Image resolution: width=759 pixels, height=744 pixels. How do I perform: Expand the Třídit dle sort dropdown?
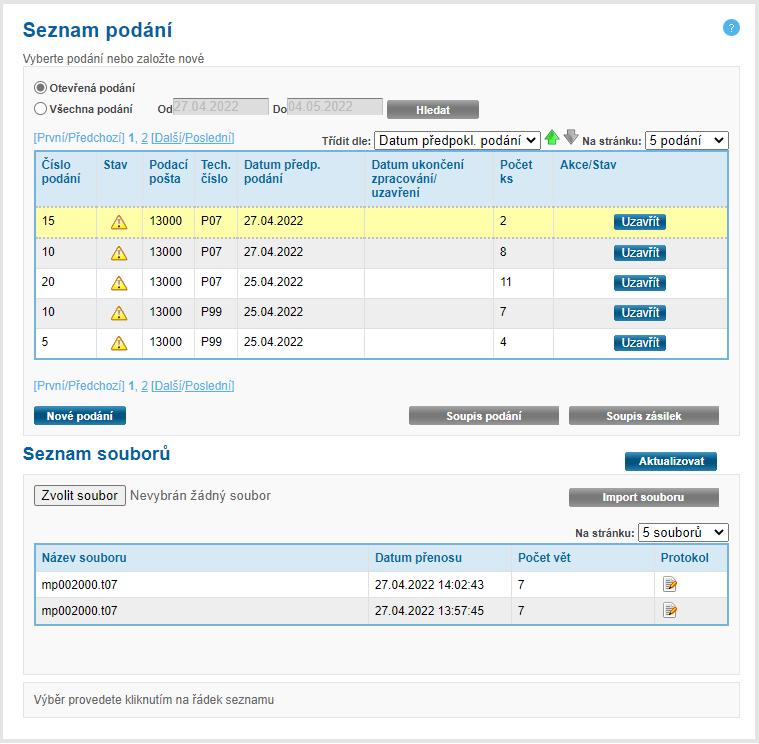pos(458,140)
